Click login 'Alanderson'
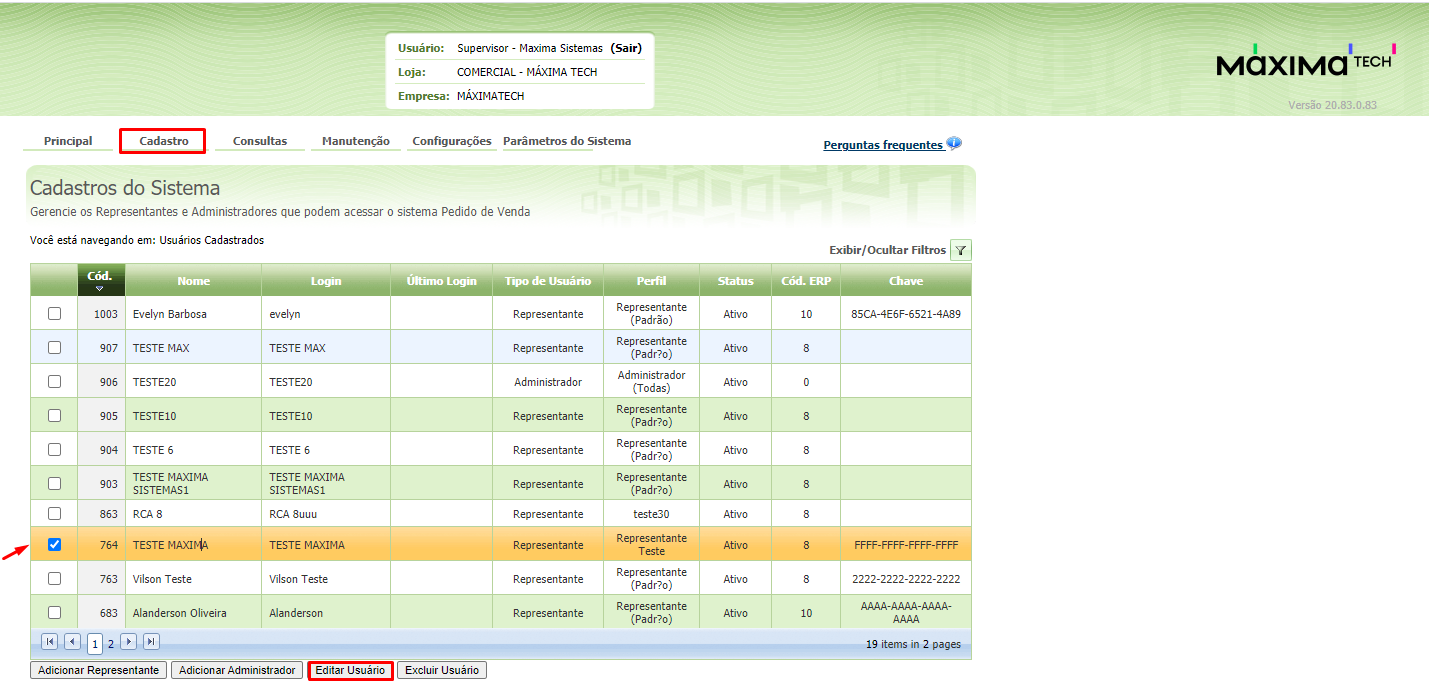Viewport: 1429px width, 693px height. [296, 613]
